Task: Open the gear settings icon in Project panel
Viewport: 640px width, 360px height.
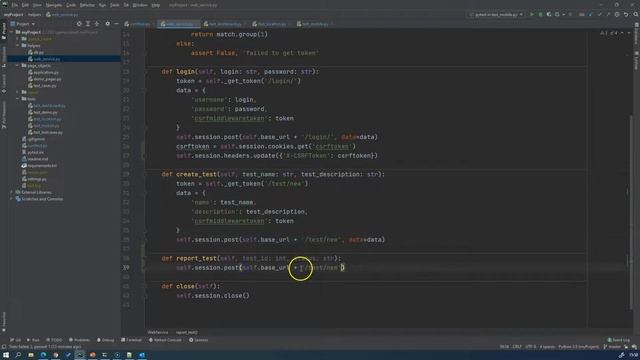Action: click(107, 24)
